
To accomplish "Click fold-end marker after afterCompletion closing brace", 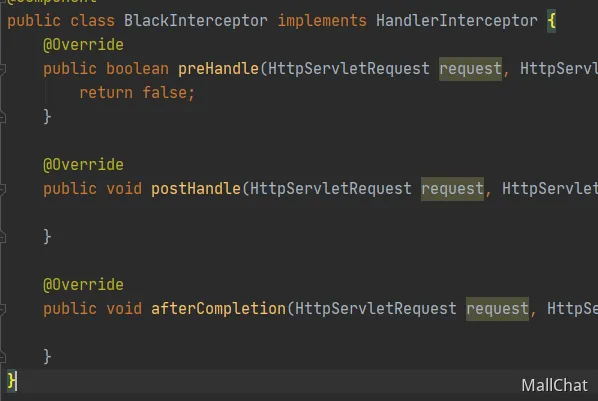I will point(2,357).
